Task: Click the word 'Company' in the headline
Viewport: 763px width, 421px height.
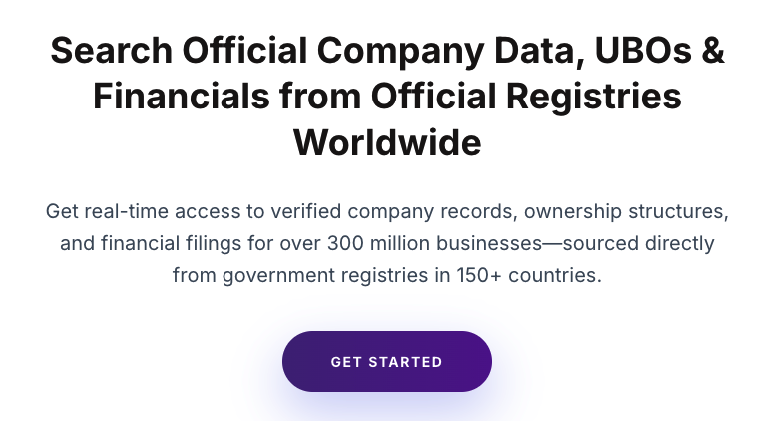Action: pos(400,52)
